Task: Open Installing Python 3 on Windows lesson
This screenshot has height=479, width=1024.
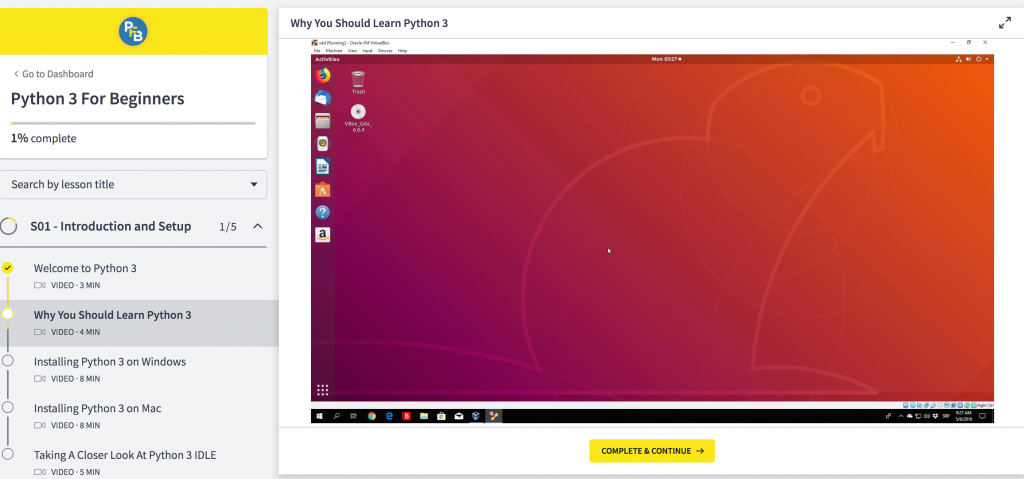Action: tap(110, 362)
